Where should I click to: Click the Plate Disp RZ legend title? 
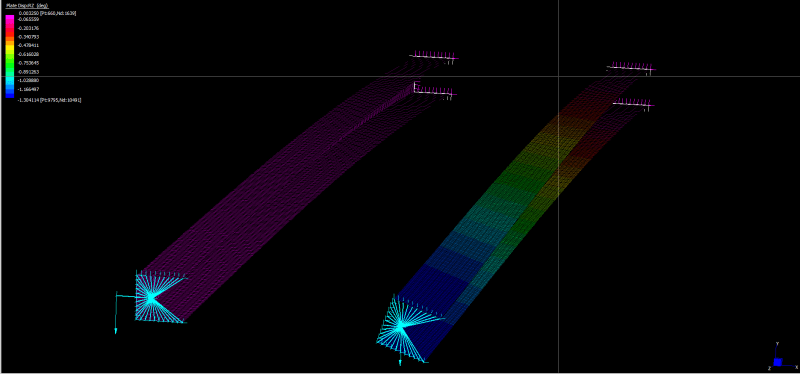tap(26, 5)
